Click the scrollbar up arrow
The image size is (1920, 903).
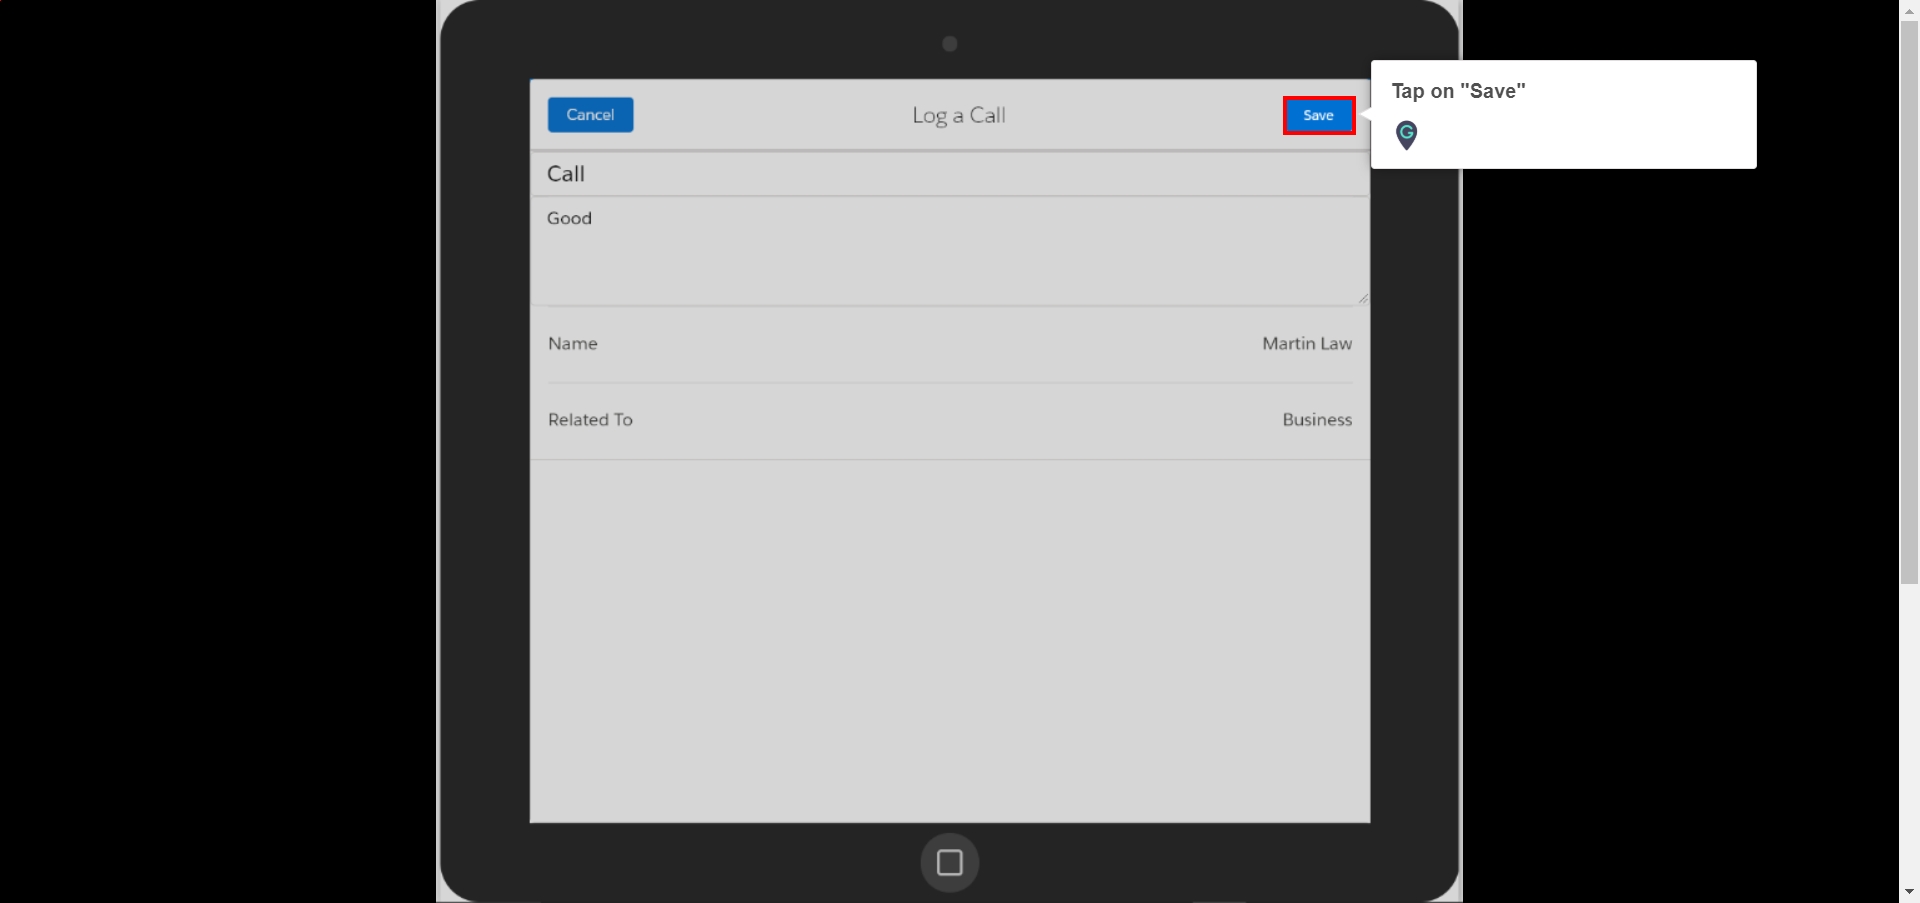coord(1909,9)
